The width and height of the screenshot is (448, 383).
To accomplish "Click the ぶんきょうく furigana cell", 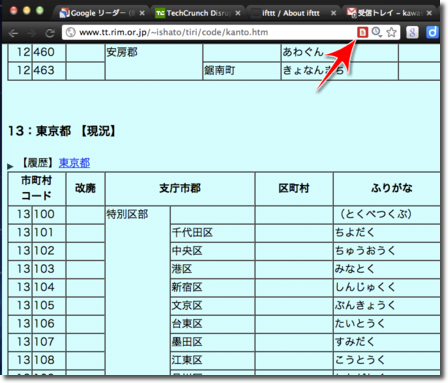I will pos(387,305).
